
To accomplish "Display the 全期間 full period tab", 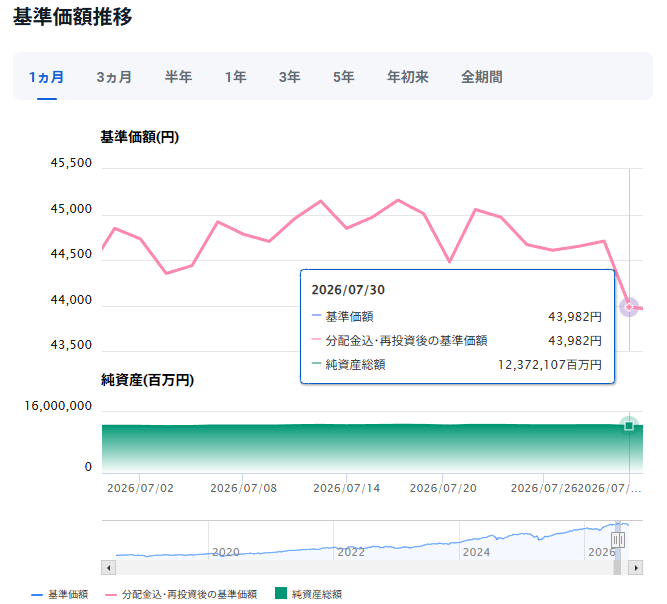I will [482, 77].
